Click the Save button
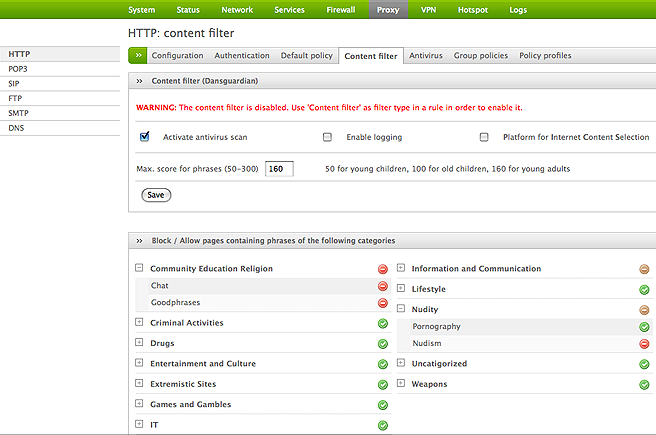 (x=156, y=195)
